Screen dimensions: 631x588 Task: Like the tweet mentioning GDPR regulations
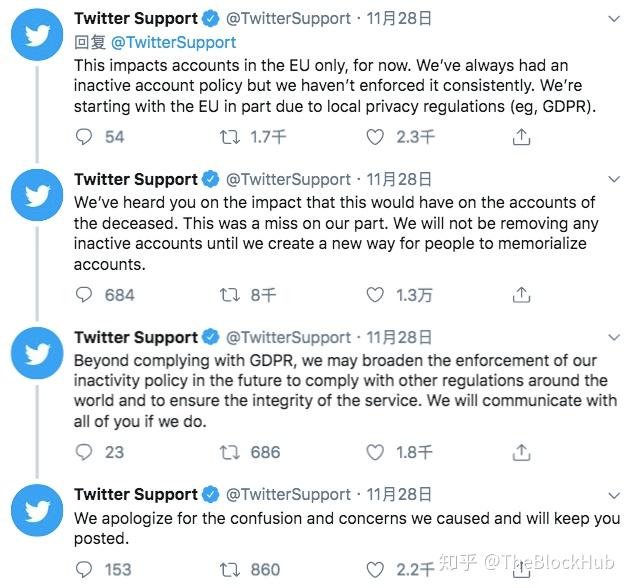click(375, 137)
